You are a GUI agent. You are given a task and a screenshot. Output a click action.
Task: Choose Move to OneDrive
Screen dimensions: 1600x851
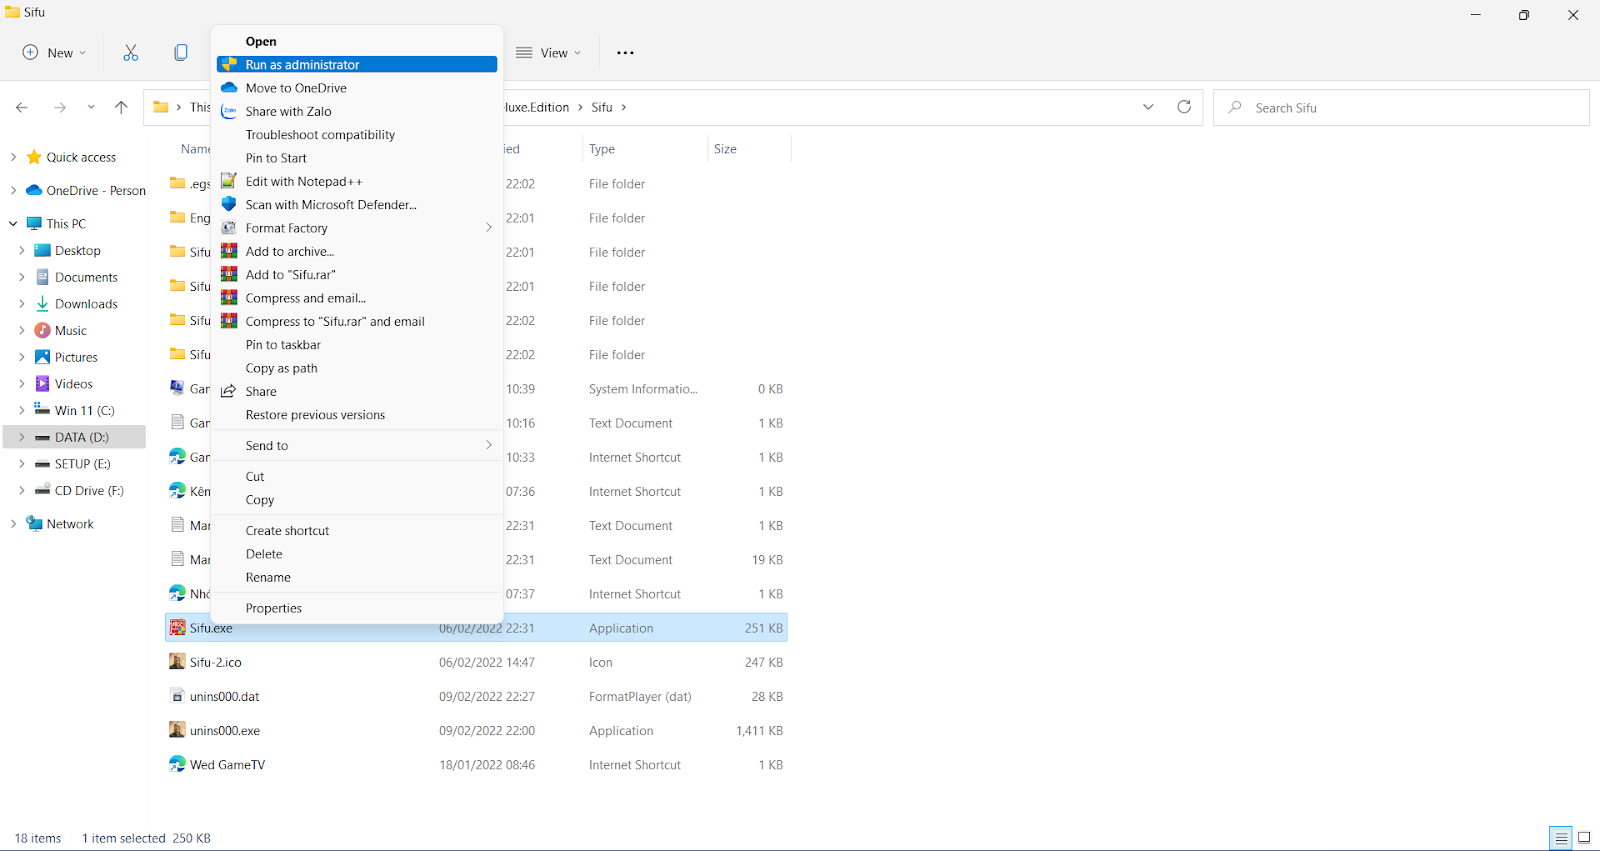[357, 88]
